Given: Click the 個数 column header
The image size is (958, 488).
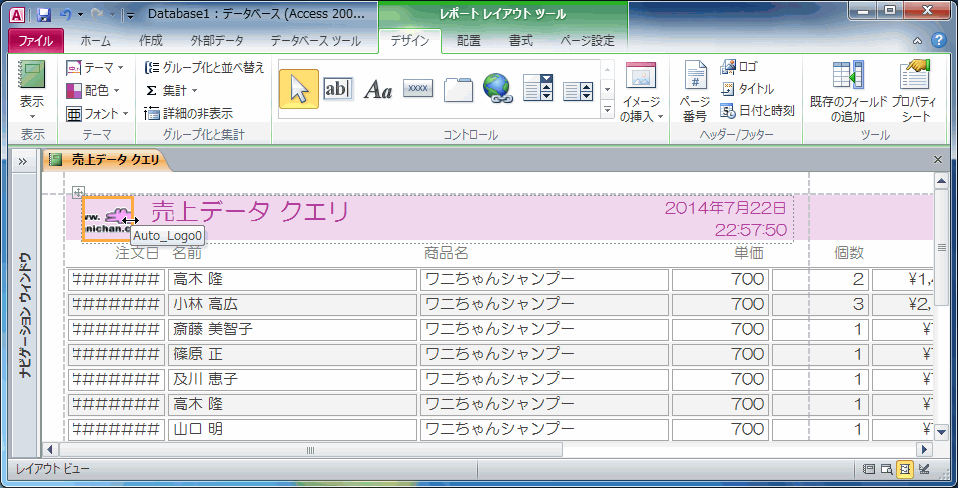Looking at the screenshot, I should coord(849,252).
